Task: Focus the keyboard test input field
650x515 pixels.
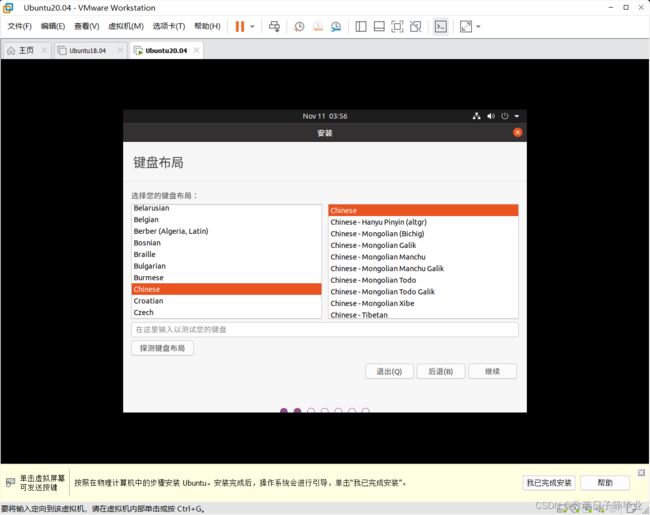Action: click(325, 330)
